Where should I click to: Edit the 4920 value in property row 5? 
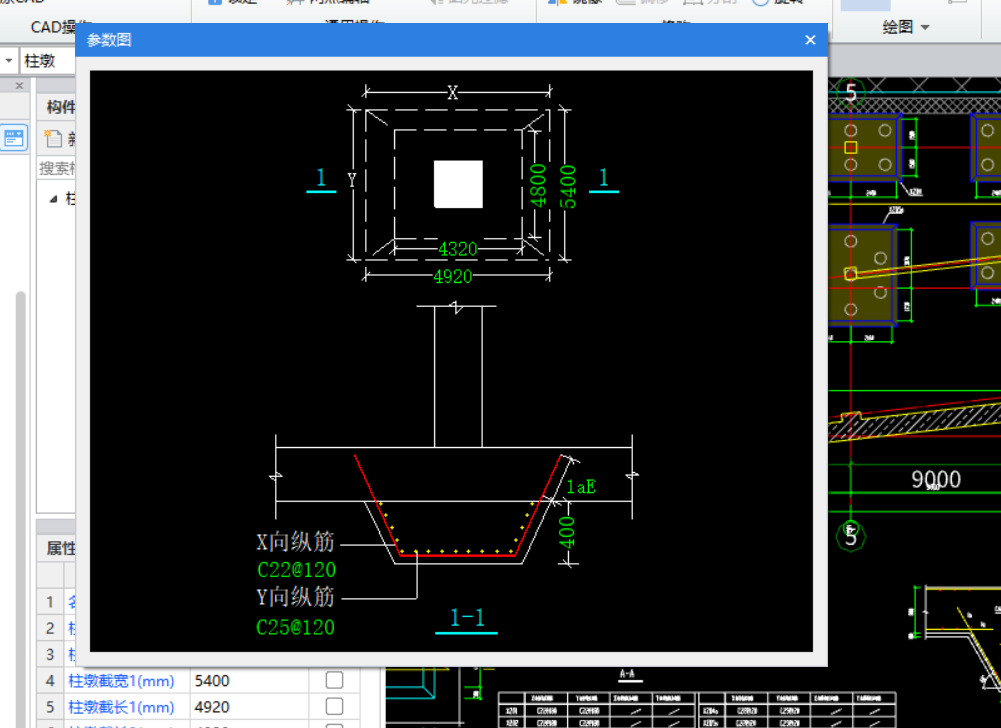[x=250, y=707]
